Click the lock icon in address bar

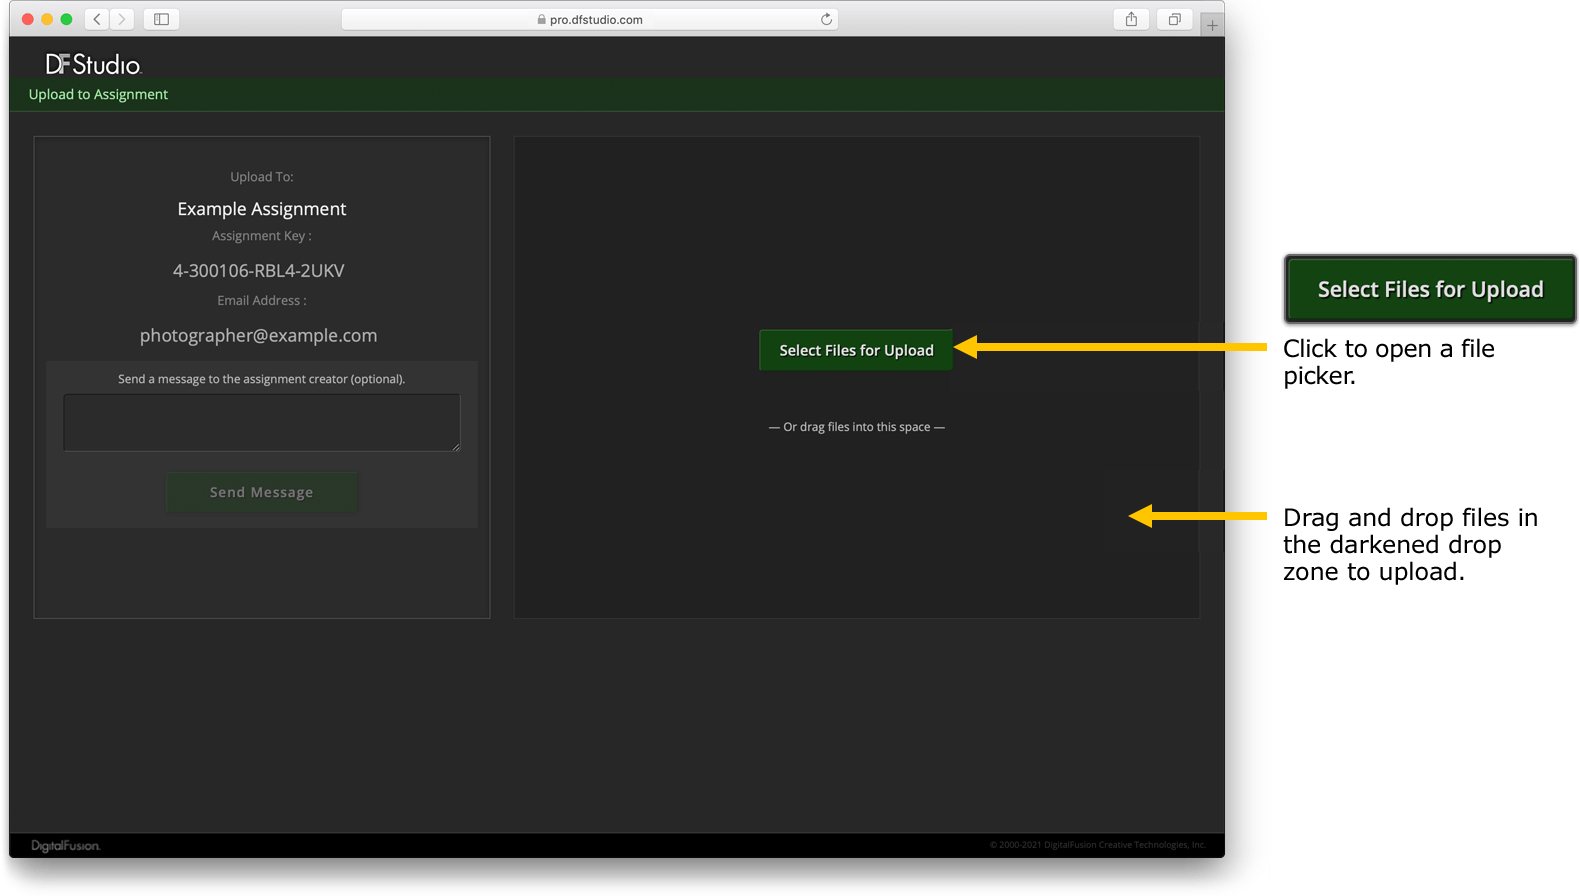541,19
